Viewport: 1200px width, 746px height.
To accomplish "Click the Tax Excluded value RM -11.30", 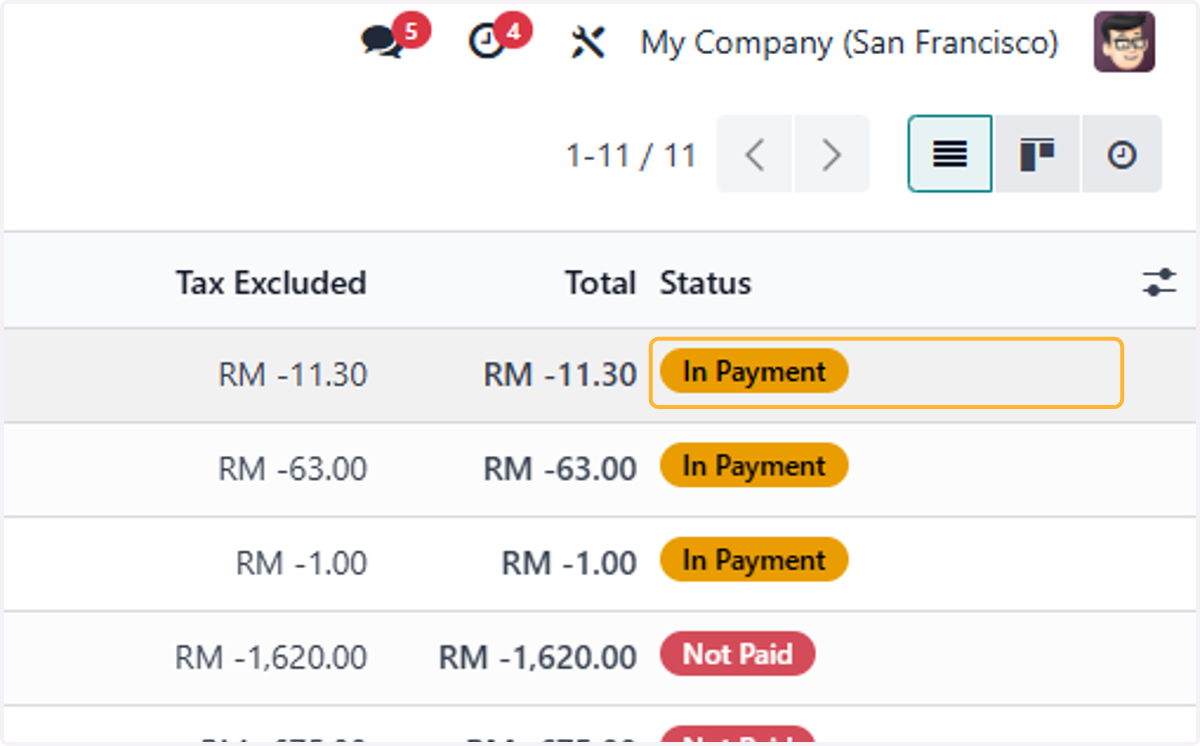I will [293, 375].
